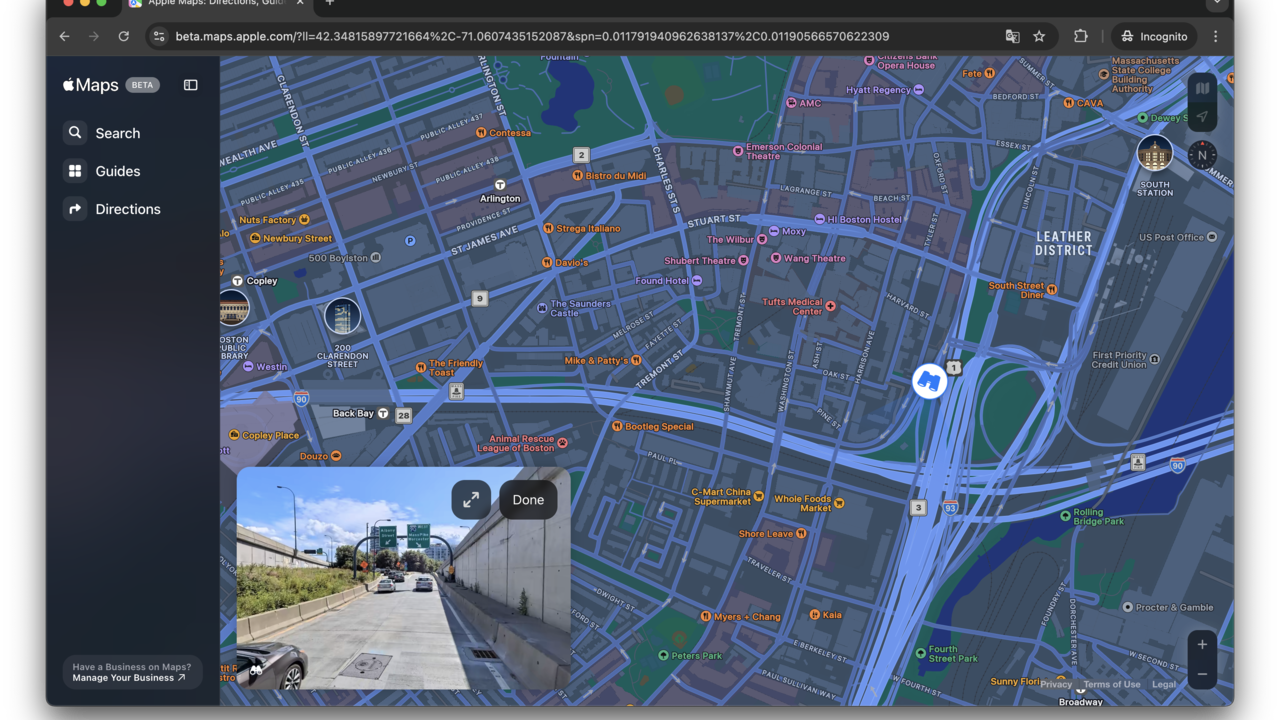Expand the Look Around view to fullscreen
1280x720 pixels.
[471, 500]
